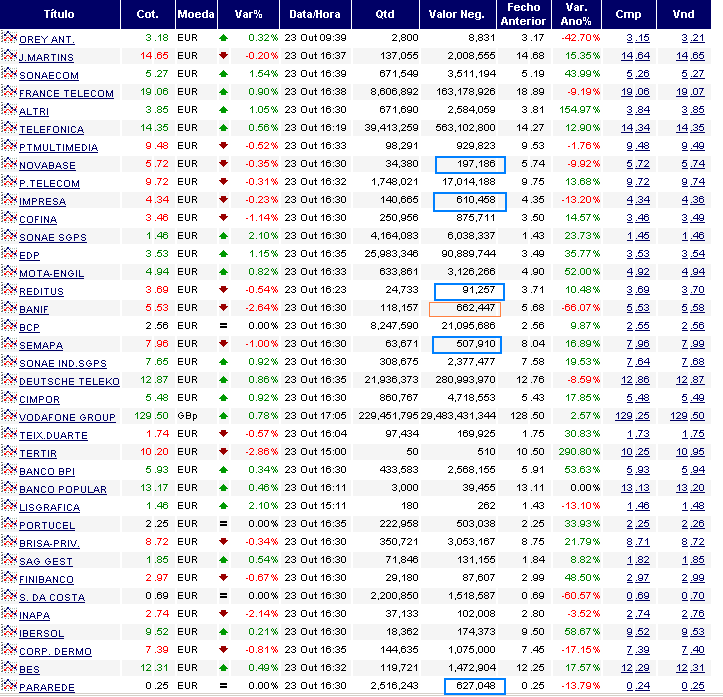
Task: Open the chart icon beside PARAREDE
Action: (9, 685)
